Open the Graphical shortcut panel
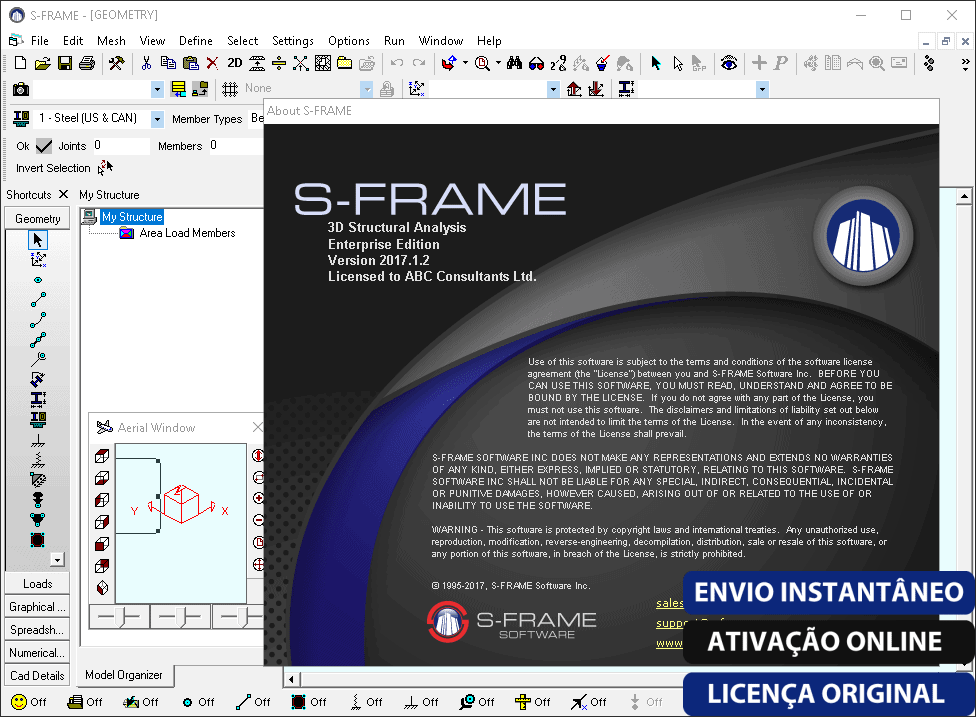The image size is (976, 717). coord(37,607)
